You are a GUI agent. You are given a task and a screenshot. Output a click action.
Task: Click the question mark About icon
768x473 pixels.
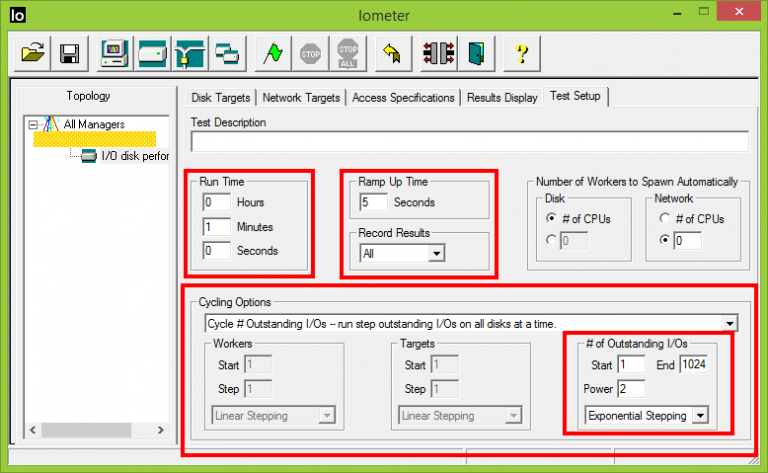coord(520,53)
